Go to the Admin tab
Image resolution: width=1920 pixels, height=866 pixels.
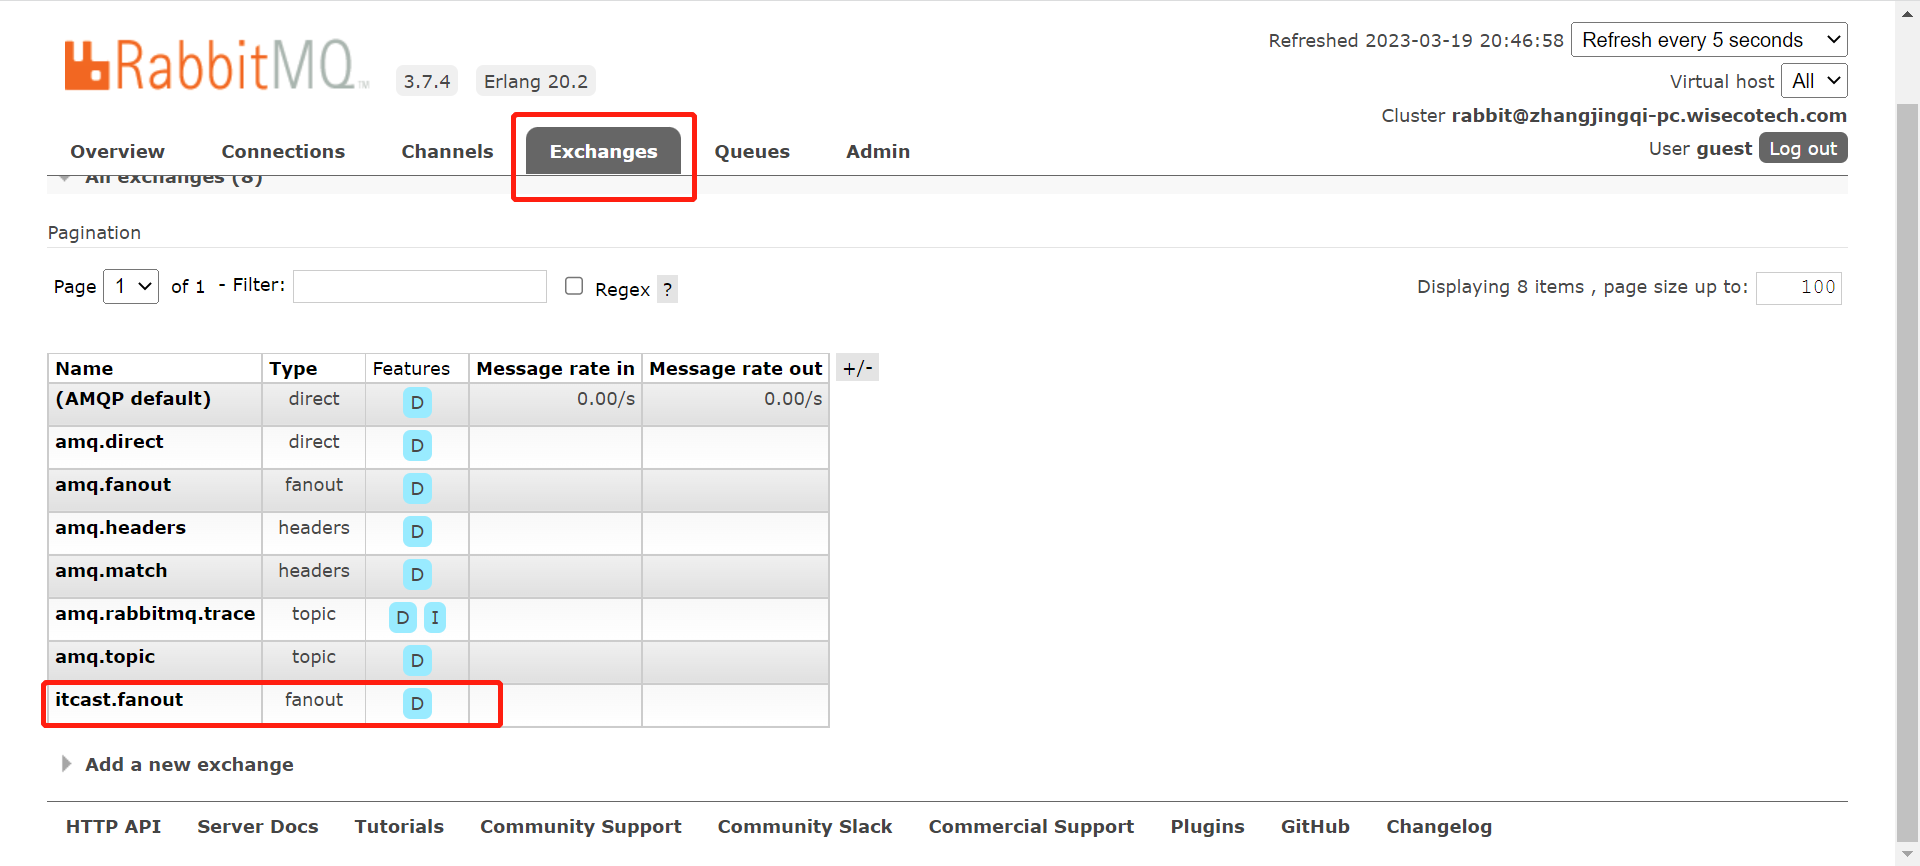pyautogui.click(x=878, y=151)
